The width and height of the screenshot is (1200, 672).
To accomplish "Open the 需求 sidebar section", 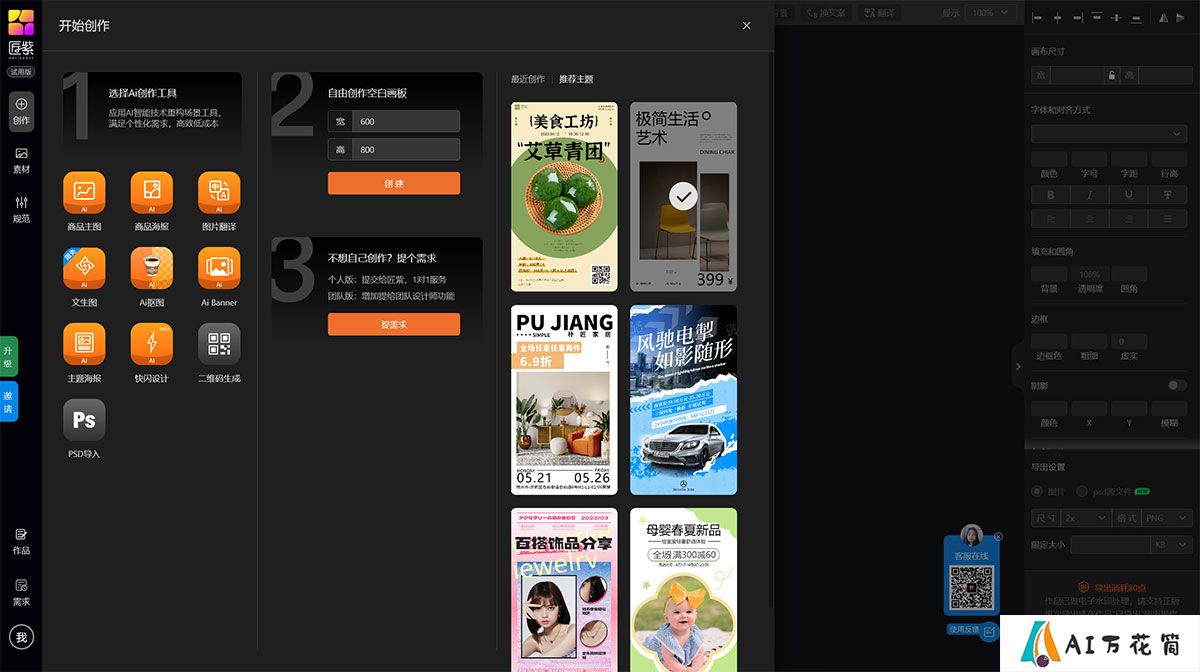I will [21, 593].
